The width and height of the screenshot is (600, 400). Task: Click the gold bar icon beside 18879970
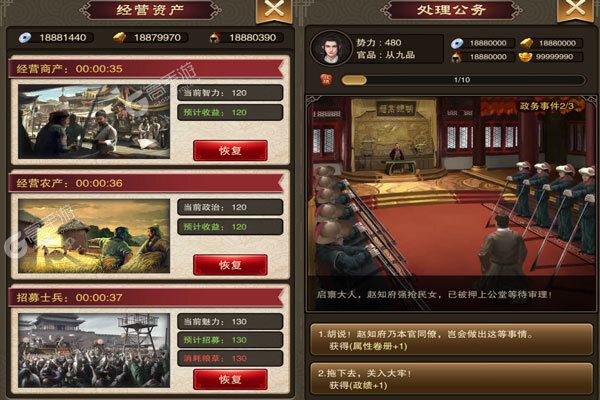coord(119,38)
